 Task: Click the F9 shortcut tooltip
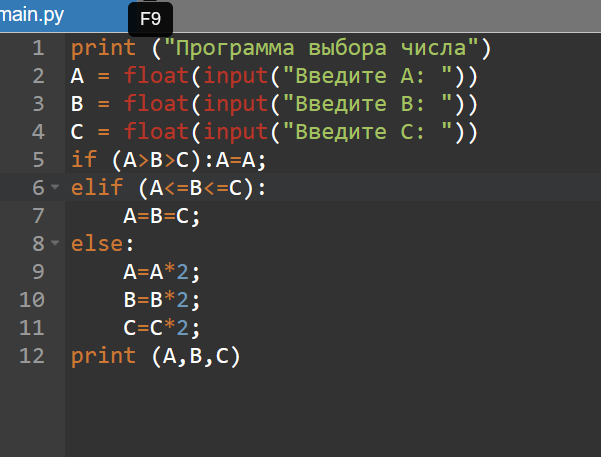coord(150,19)
